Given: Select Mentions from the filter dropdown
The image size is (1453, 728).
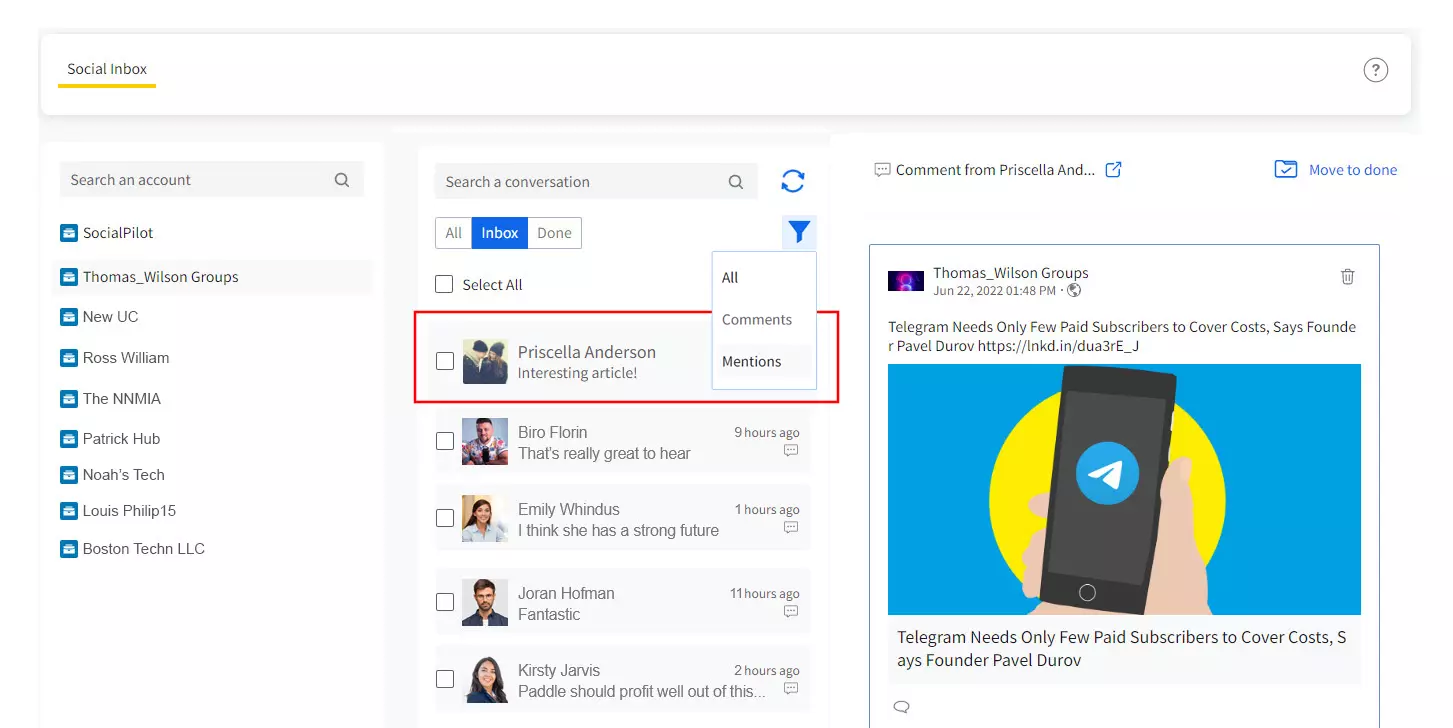Looking at the screenshot, I should pyautogui.click(x=751, y=361).
